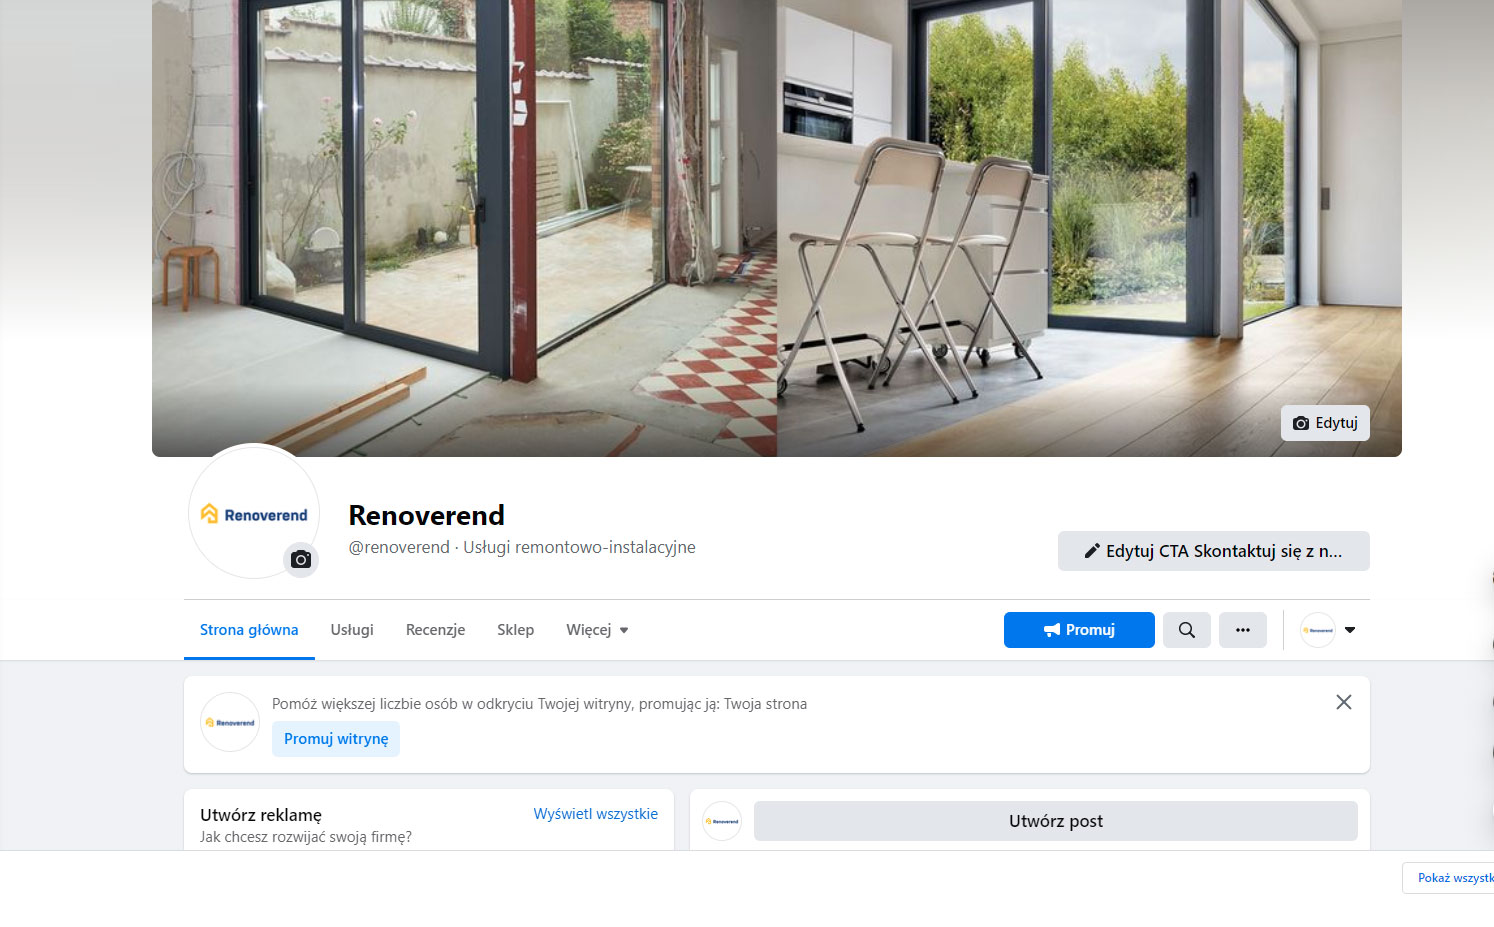Click the Edytuj cover photo button
This screenshot has width=1494, height=927.
pos(1325,423)
